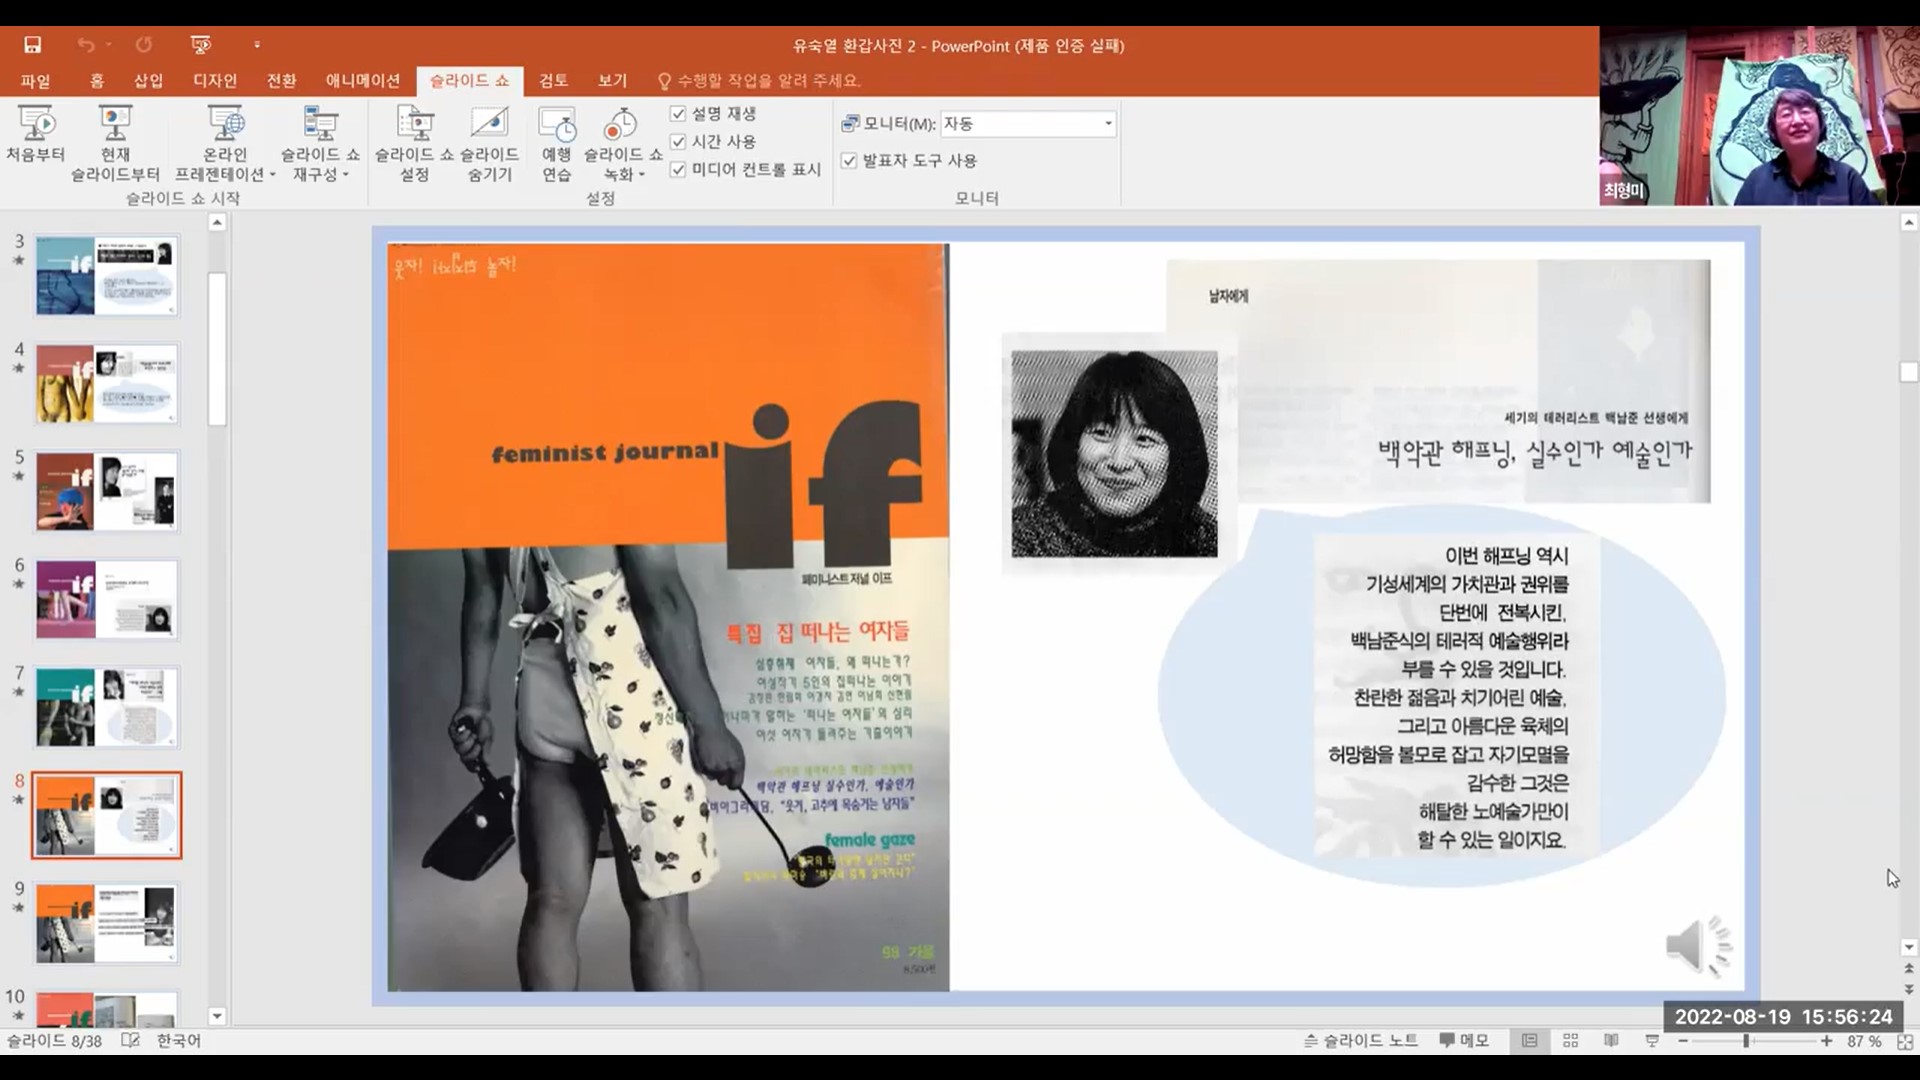Open the Monitor (모니터) dropdown set to 자동
1920x1080 pixels.
click(x=1028, y=124)
